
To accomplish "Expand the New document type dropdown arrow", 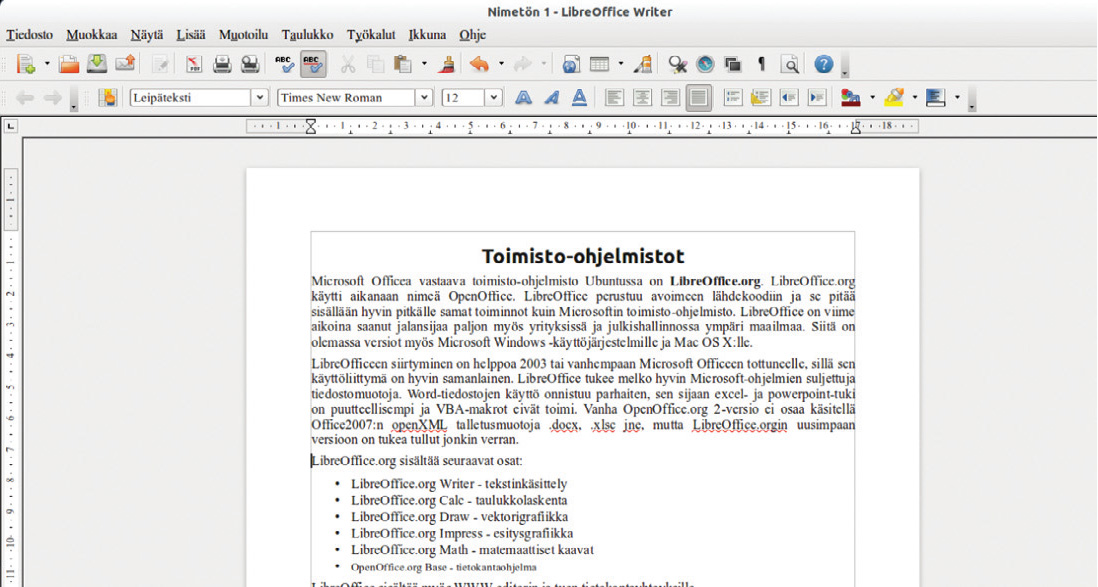I will pos(46,64).
